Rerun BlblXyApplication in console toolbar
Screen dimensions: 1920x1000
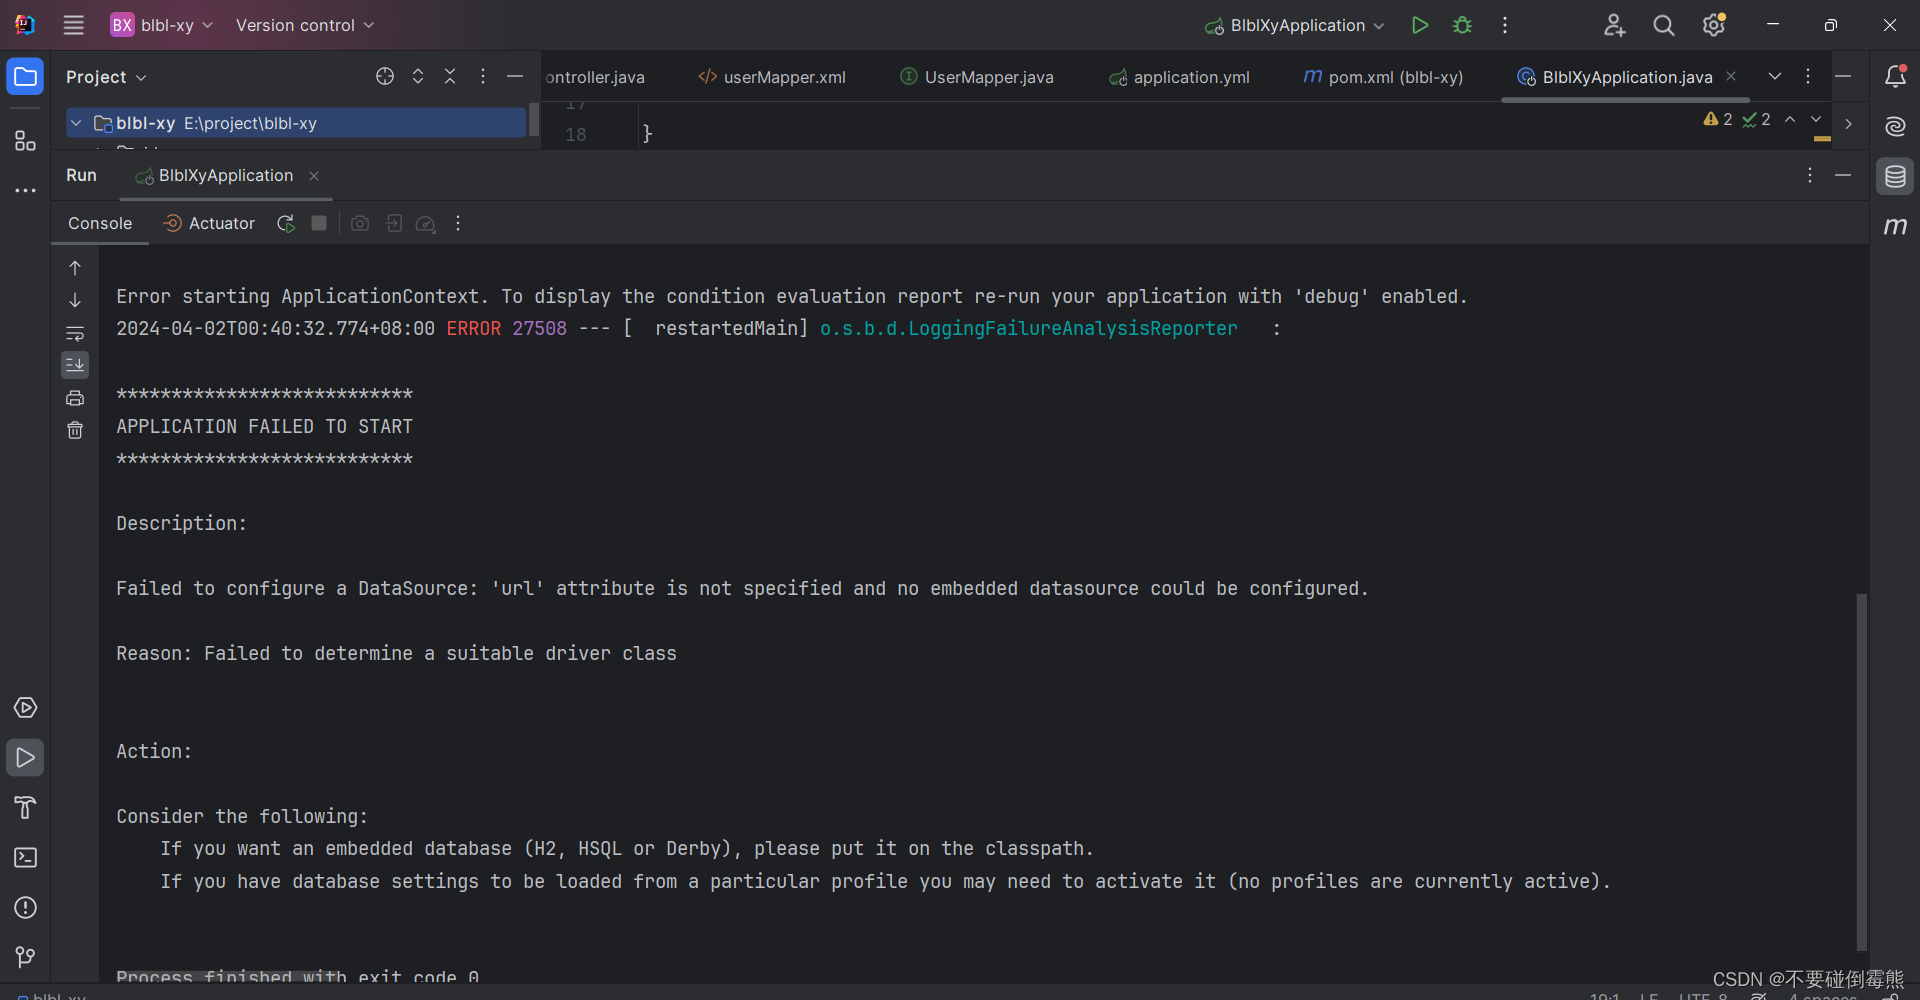point(286,223)
